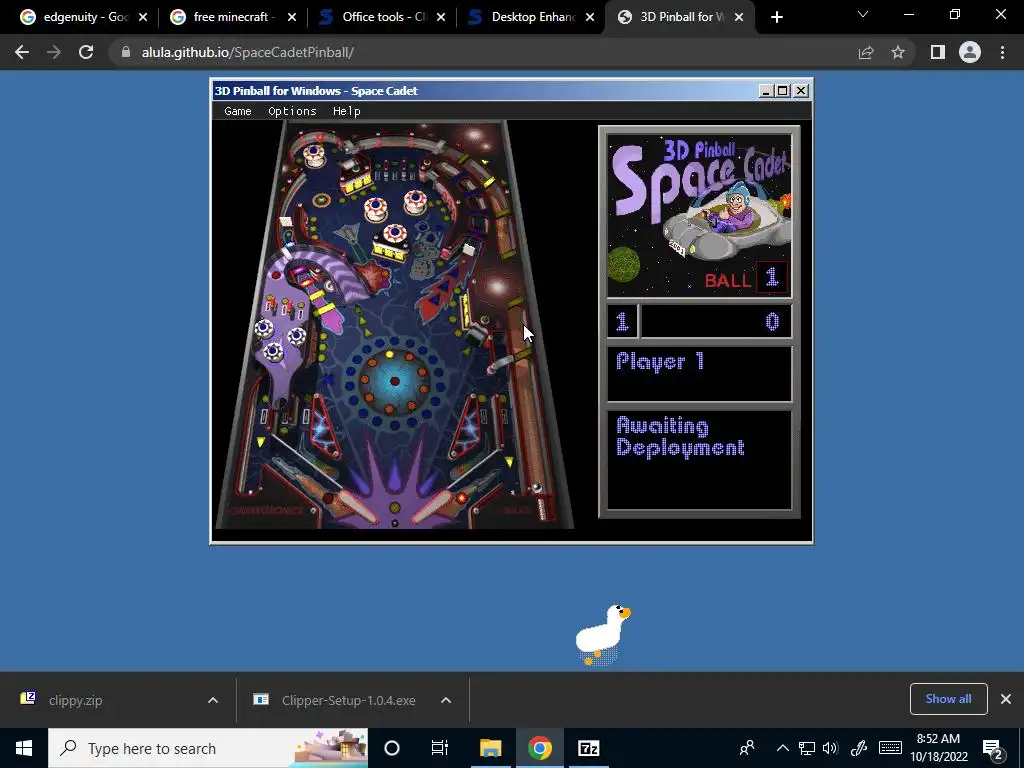Viewport: 1024px width, 768px height.
Task: Maximize the 3D Pinball inner window
Action: (x=782, y=91)
